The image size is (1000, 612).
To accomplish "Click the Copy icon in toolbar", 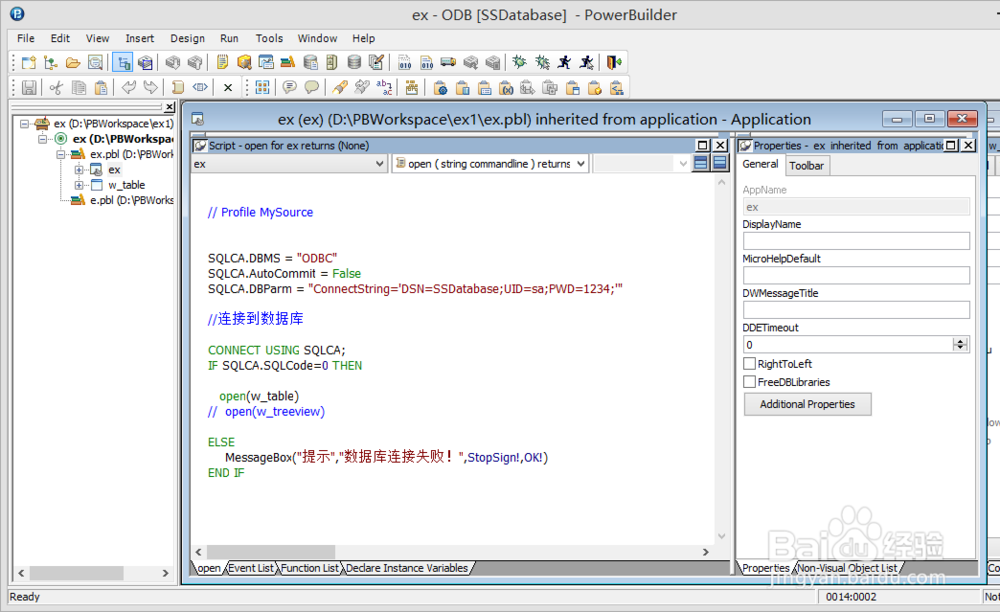I will click(x=78, y=87).
